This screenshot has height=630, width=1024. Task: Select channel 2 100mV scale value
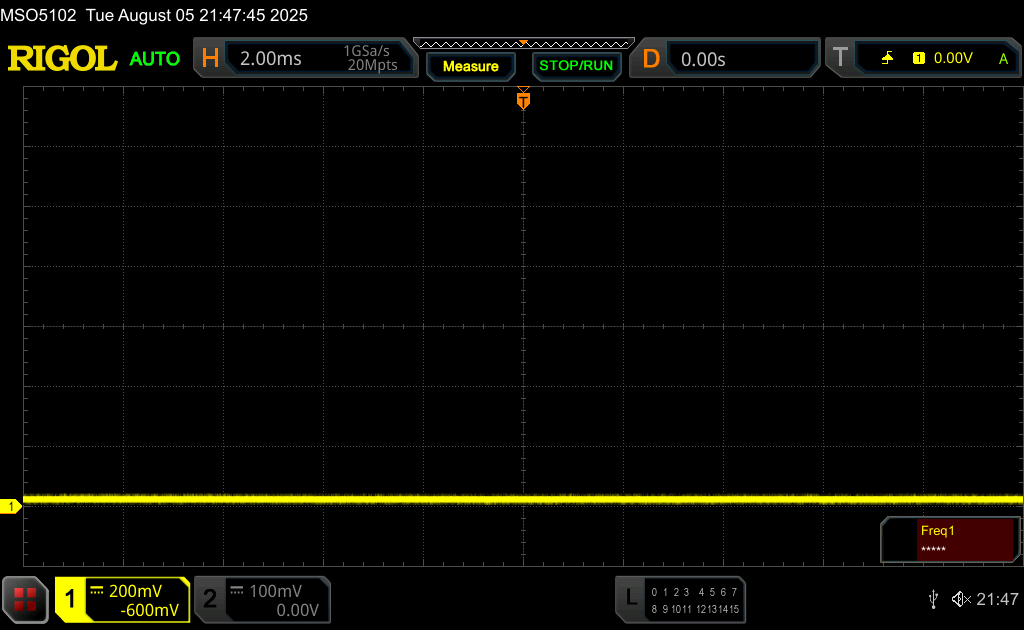pyautogui.click(x=276, y=591)
